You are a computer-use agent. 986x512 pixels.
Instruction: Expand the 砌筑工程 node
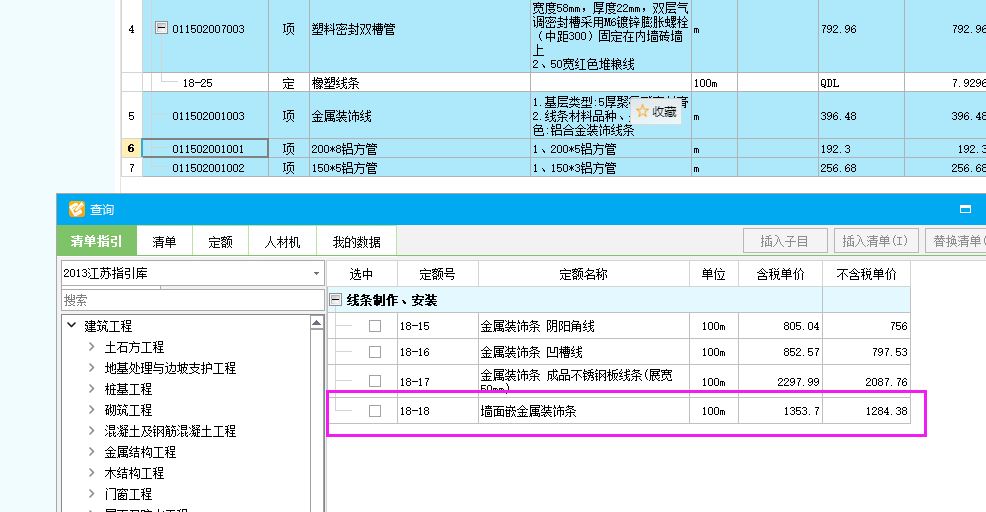92,409
